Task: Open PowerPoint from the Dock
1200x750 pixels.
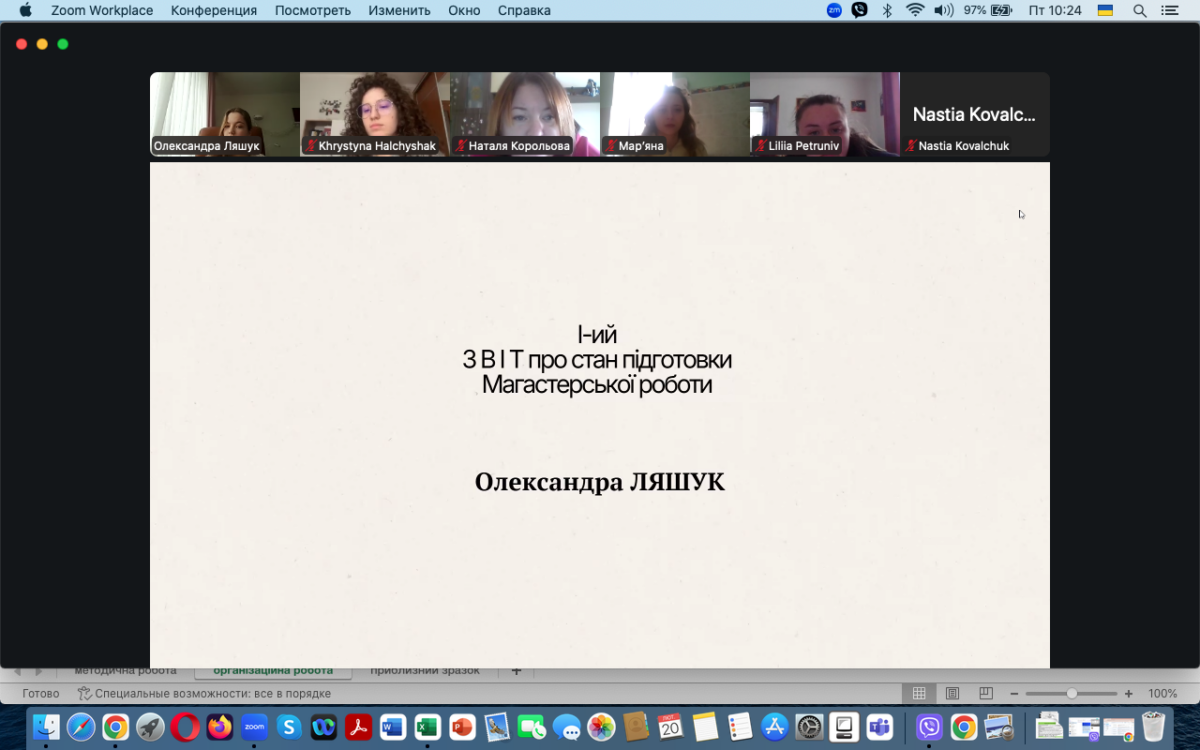Action: click(462, 727)
